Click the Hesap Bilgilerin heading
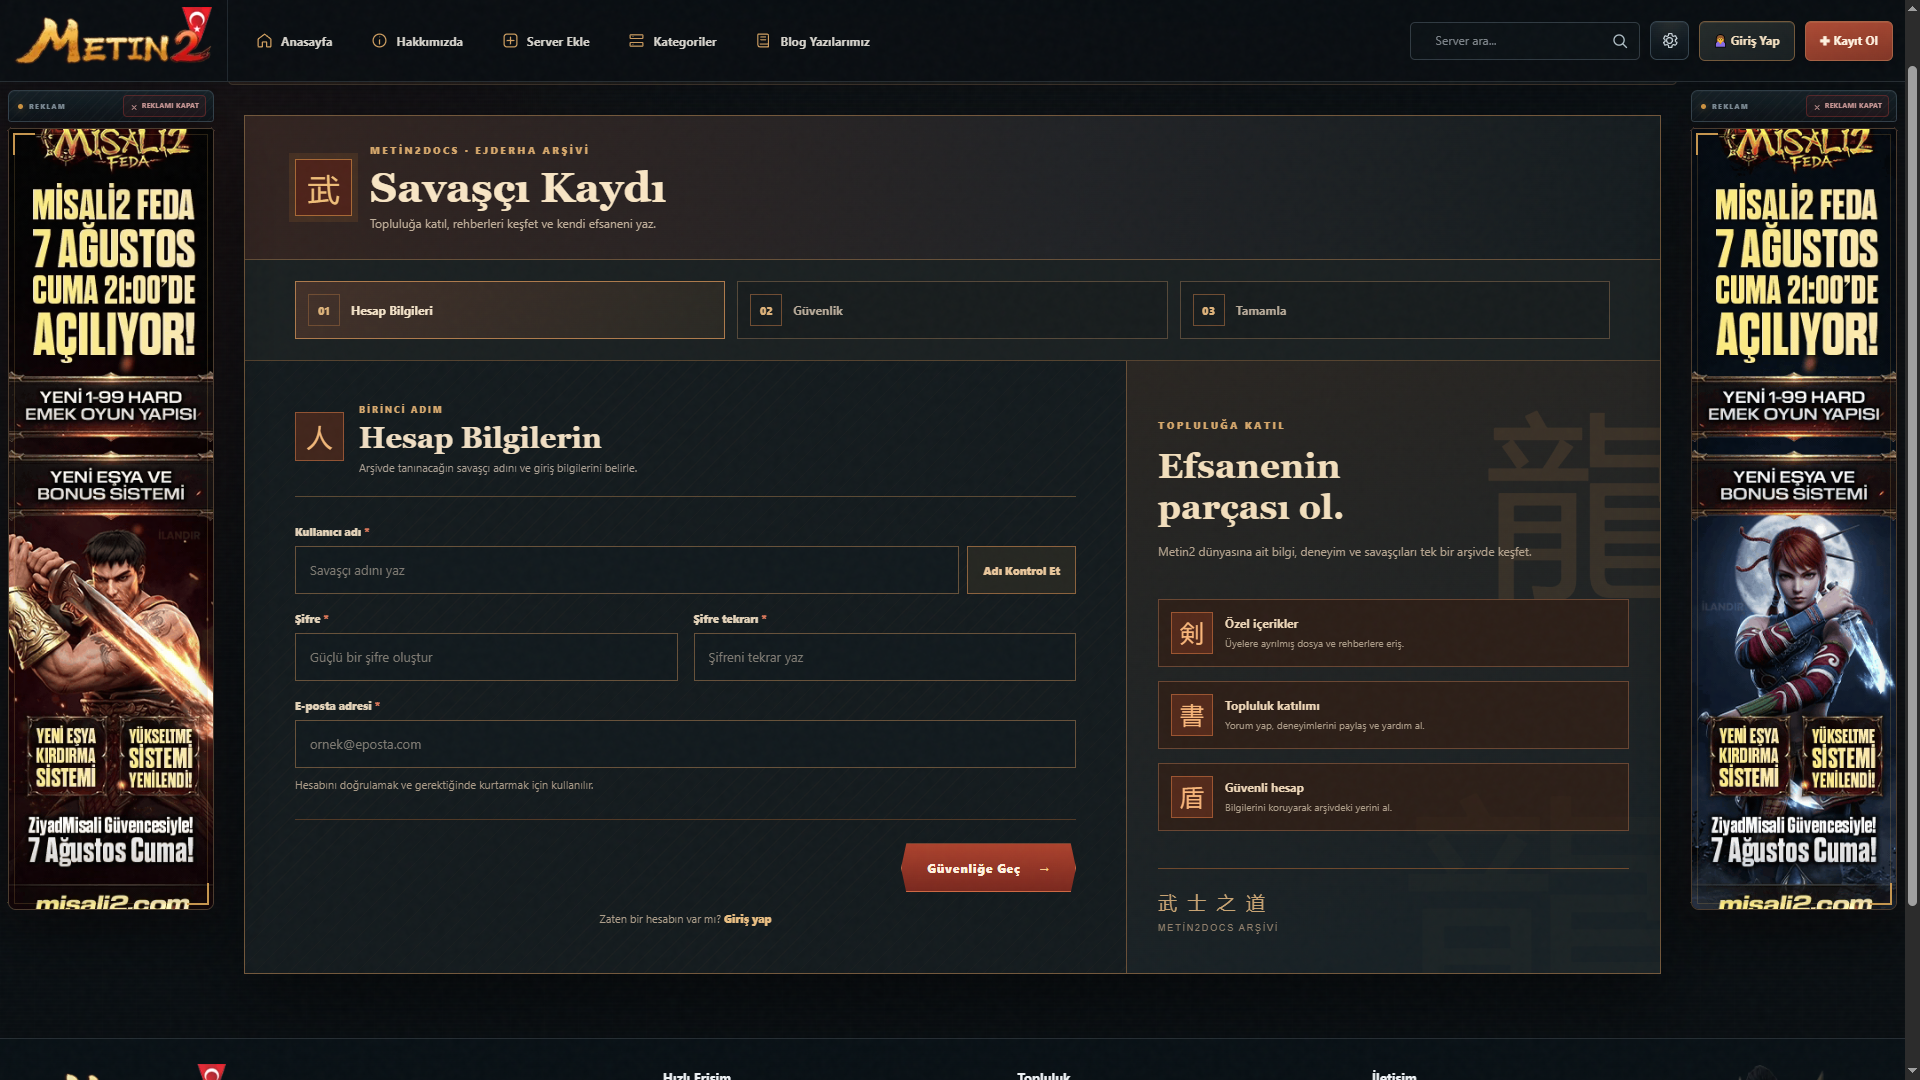Screen dimensions: 1920x1080 480,437
